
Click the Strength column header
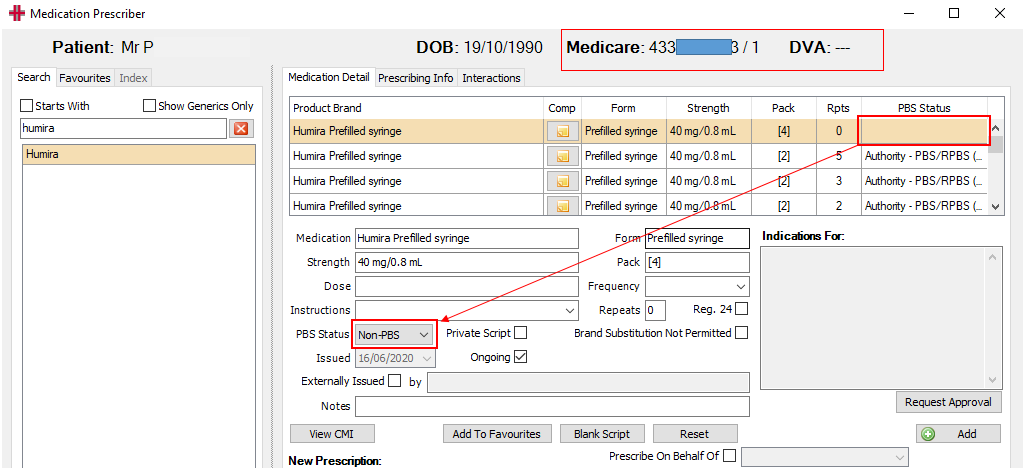coord(708,109)
